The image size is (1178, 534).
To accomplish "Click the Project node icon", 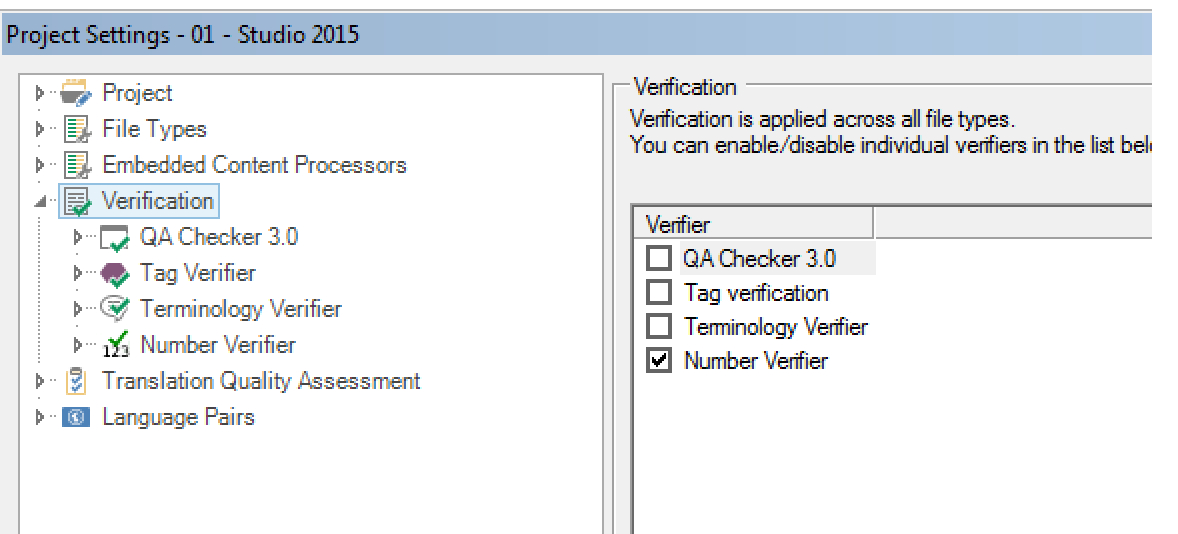I will (x=76, y=94).
